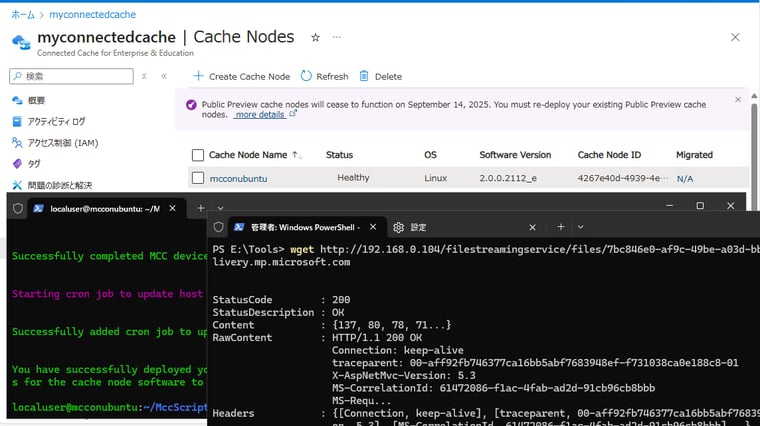760x426 pixels.
Task: Collapse the left navigation menu
Action: [164, 76]
